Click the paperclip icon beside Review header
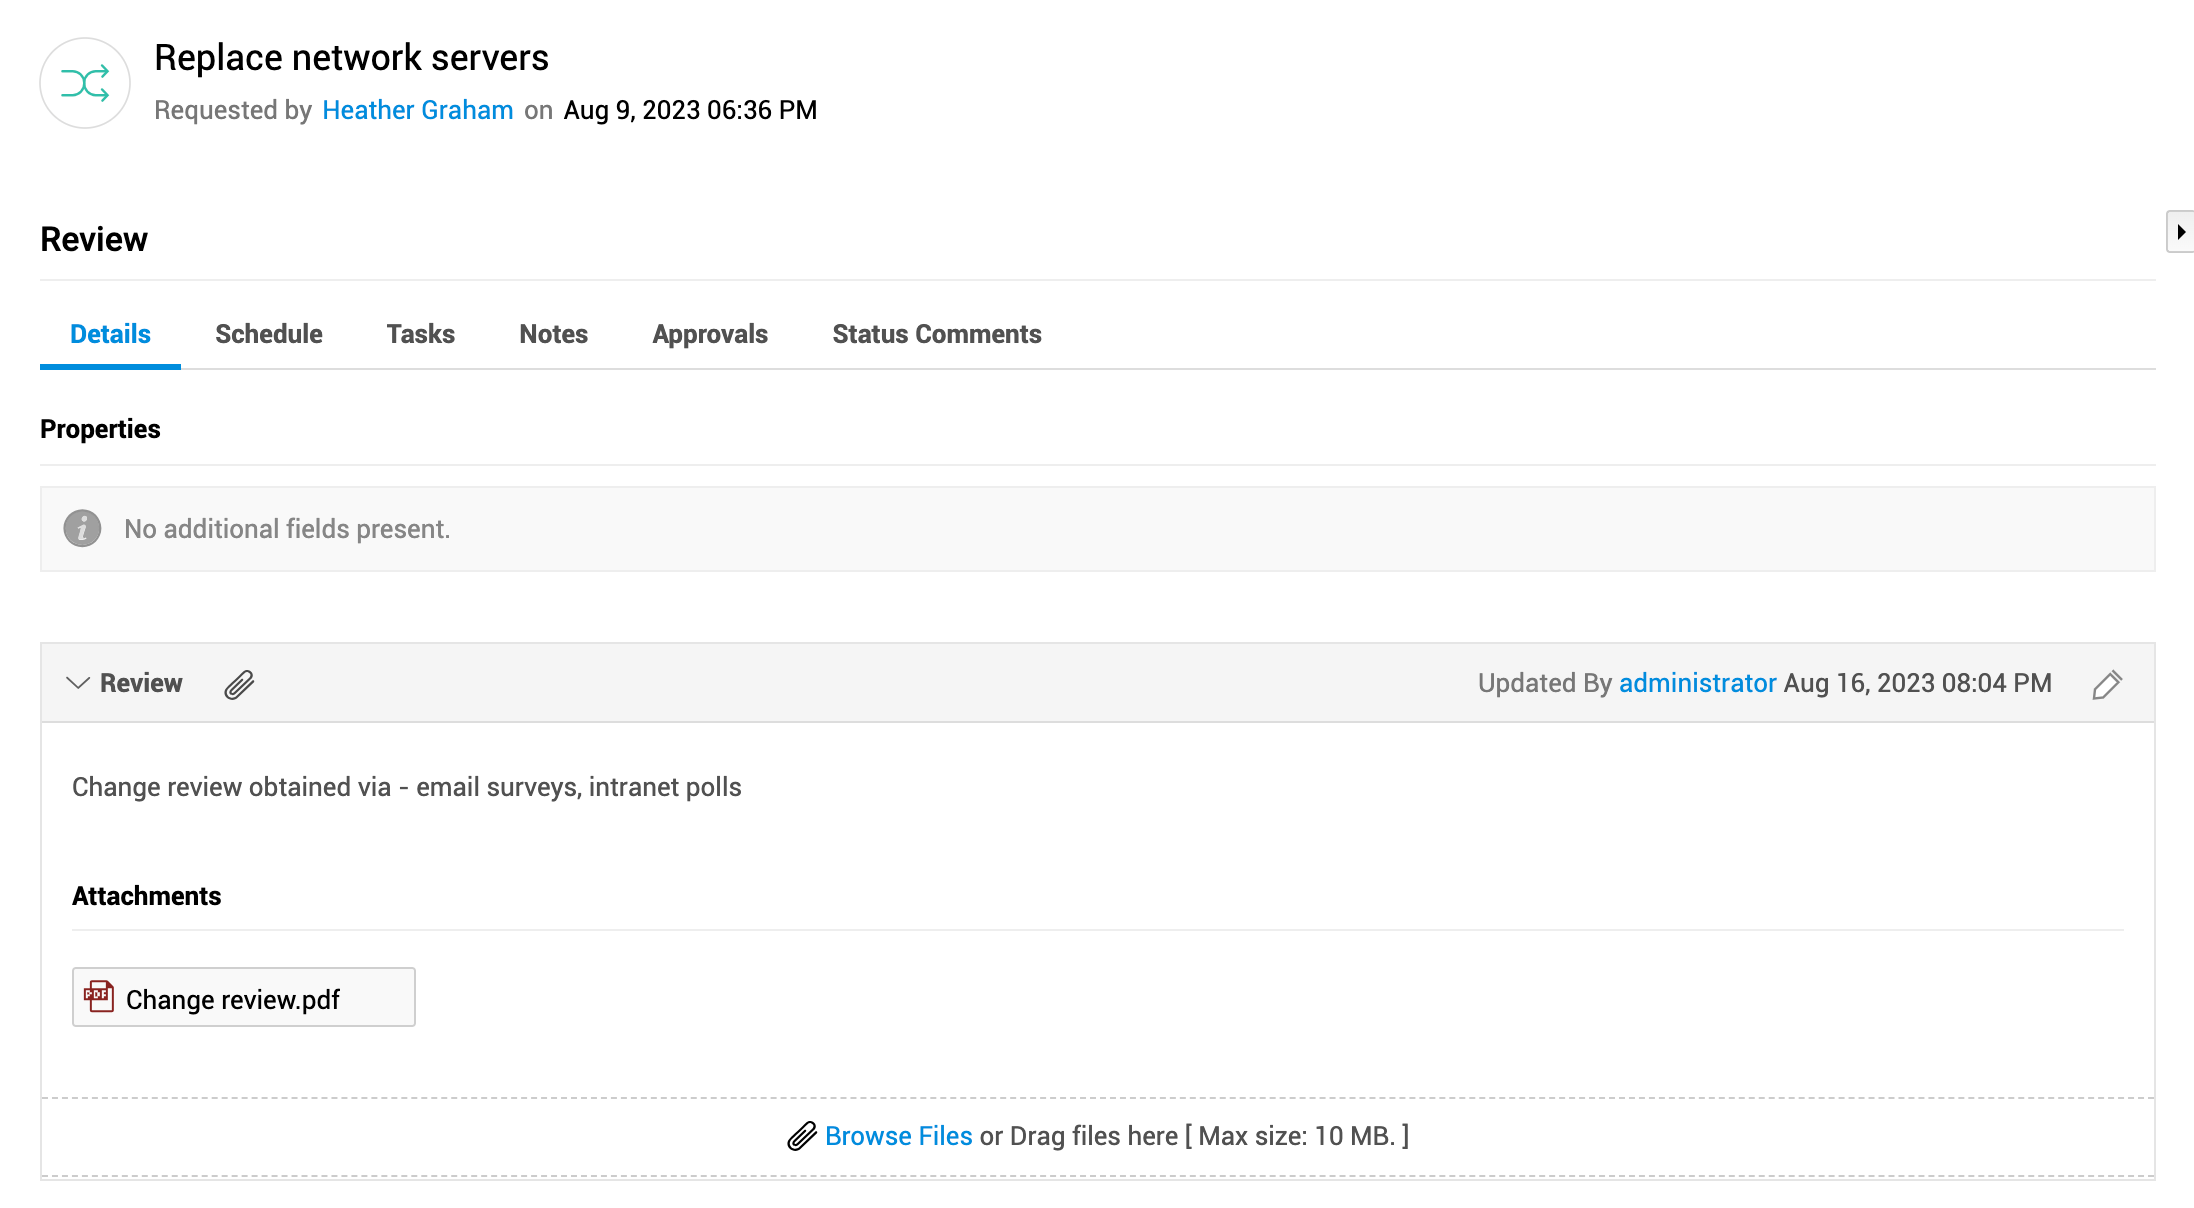This screenshot has width=2194, height=1208. (x=239, y=684)
